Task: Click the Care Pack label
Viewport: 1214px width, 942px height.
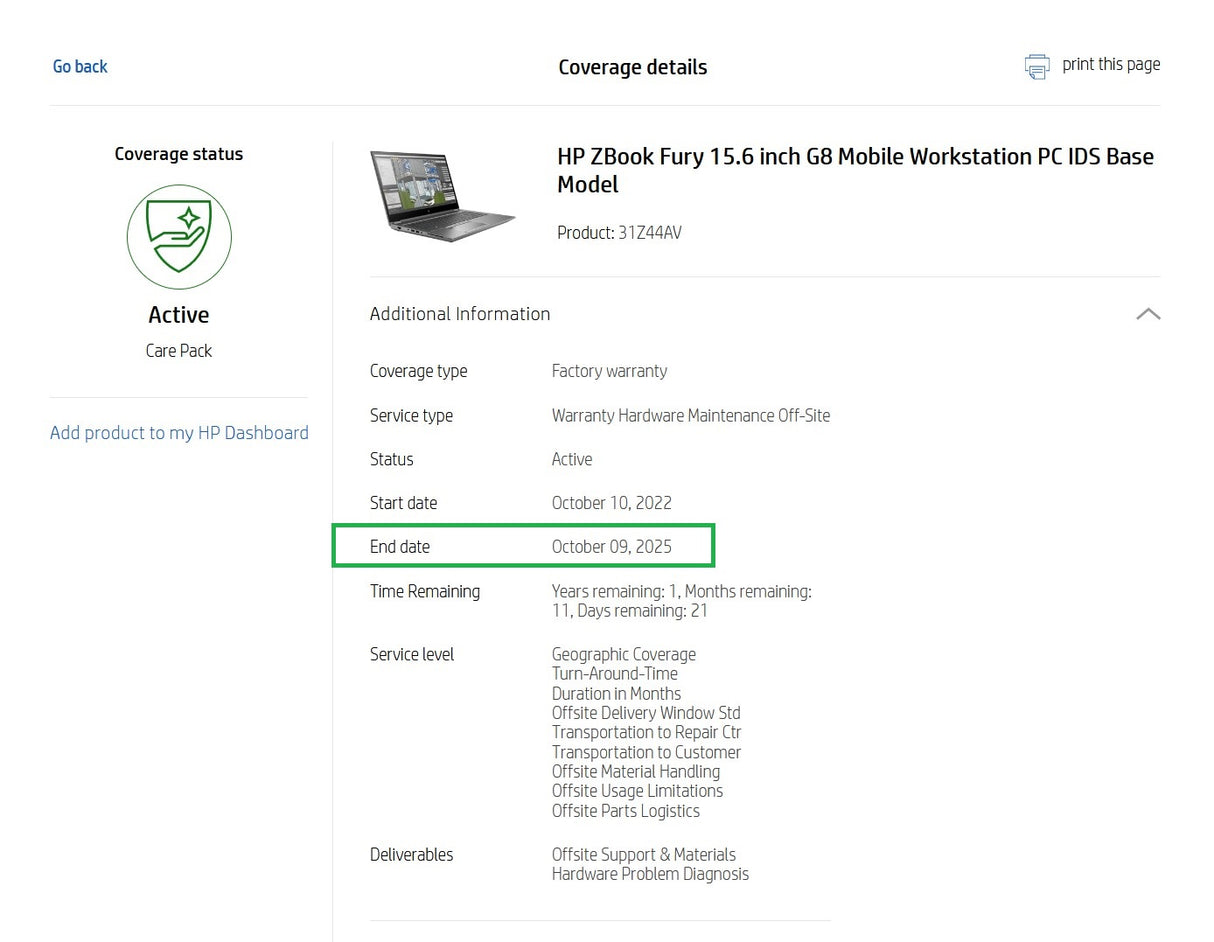Action: click(179, 350)
